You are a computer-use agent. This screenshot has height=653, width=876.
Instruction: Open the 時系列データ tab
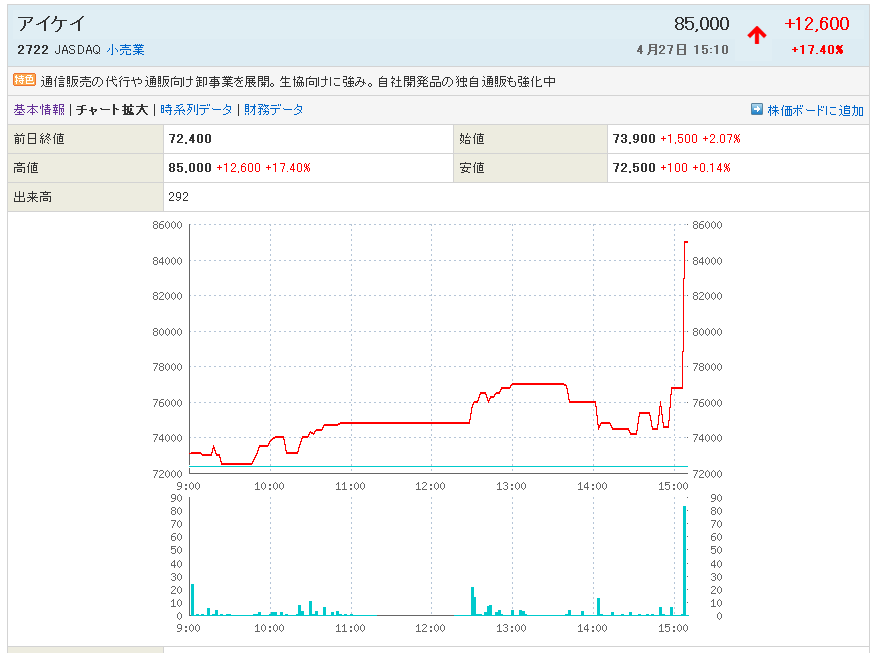coord(196,110)
